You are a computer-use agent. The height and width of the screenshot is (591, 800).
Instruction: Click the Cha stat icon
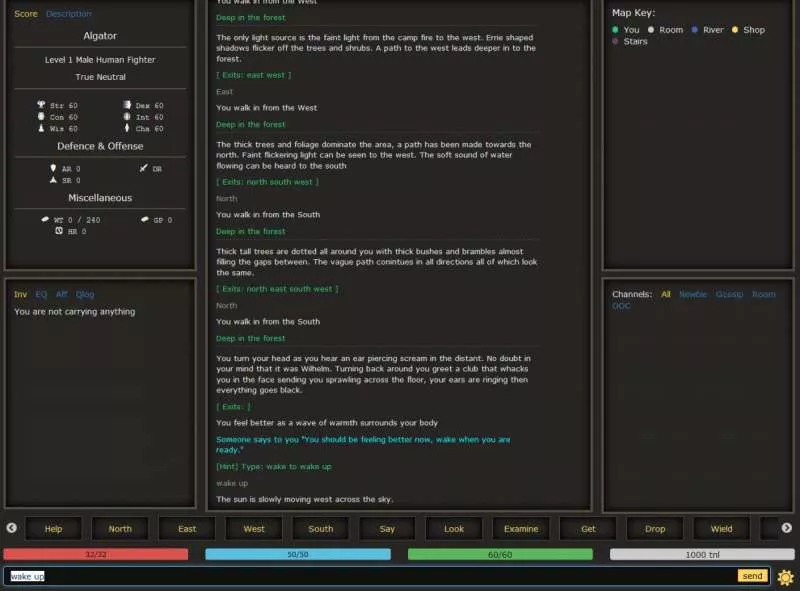pyautogui.click(x=126, y=129)
